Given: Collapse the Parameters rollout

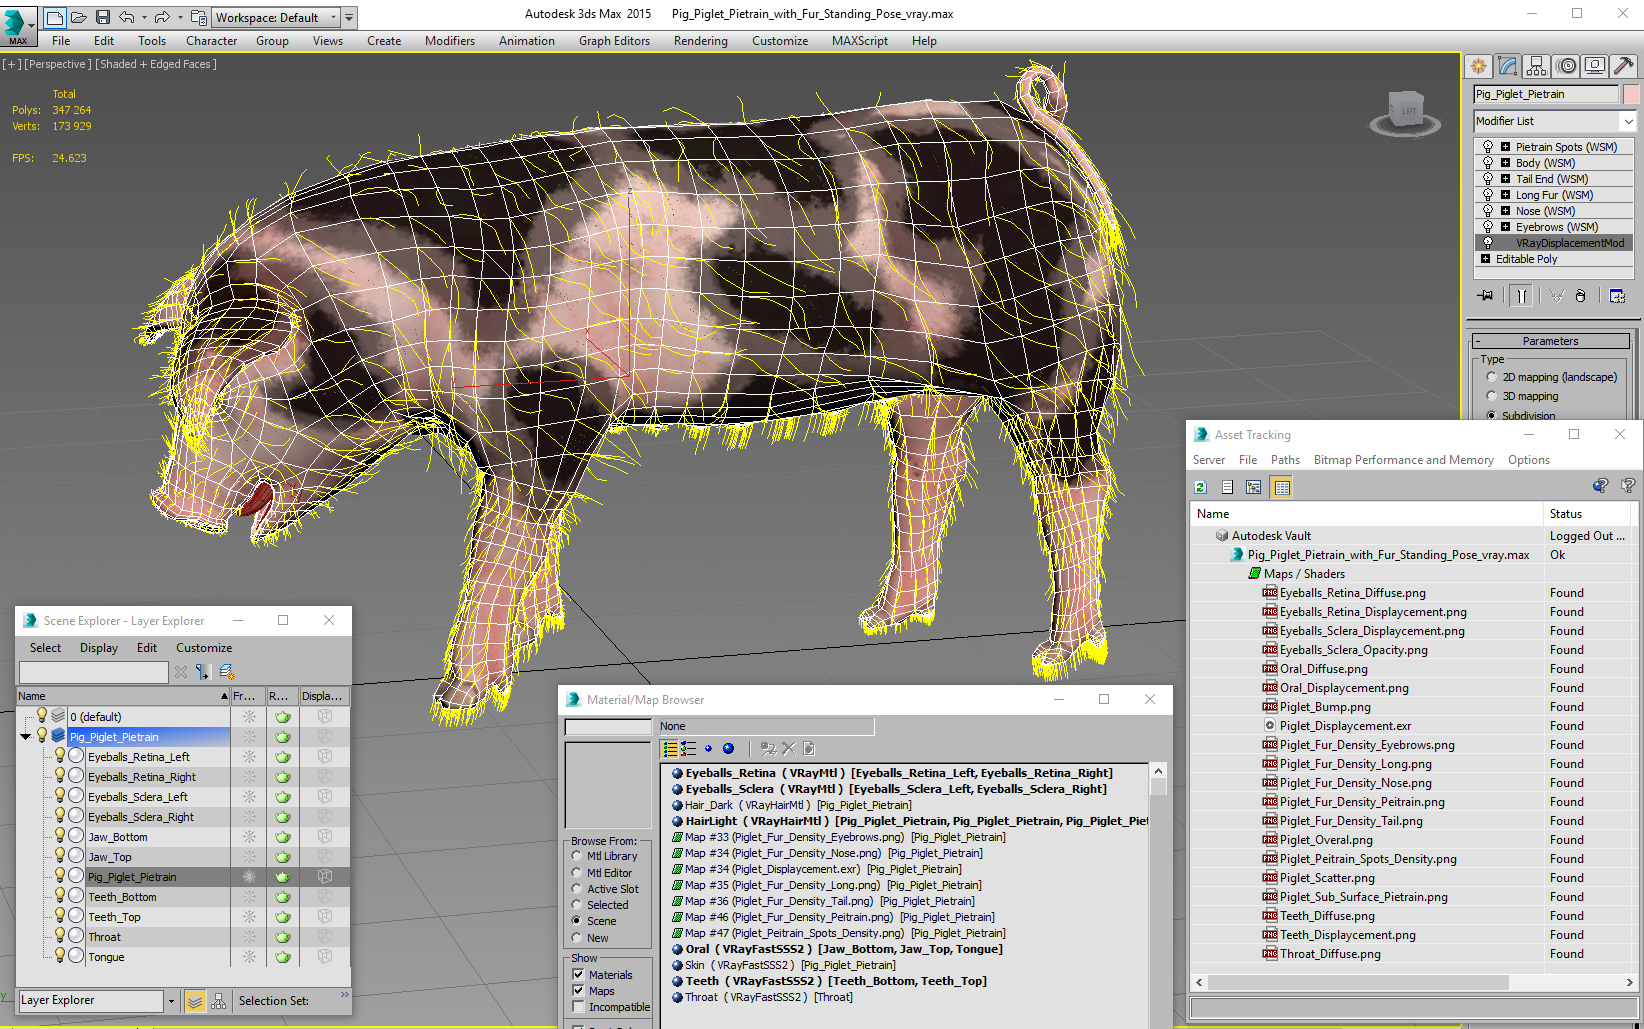Looking at the screenshot, I should 1551,341.
